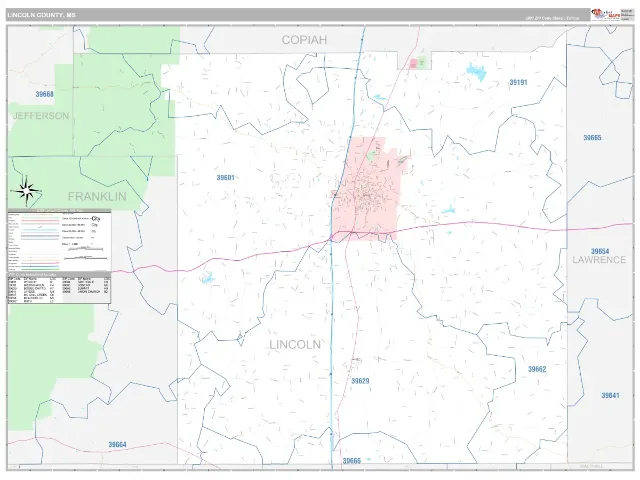Screen dimensions: 640x480
Task: Click the ZIP code index table
Action: [x=59, y=288]
